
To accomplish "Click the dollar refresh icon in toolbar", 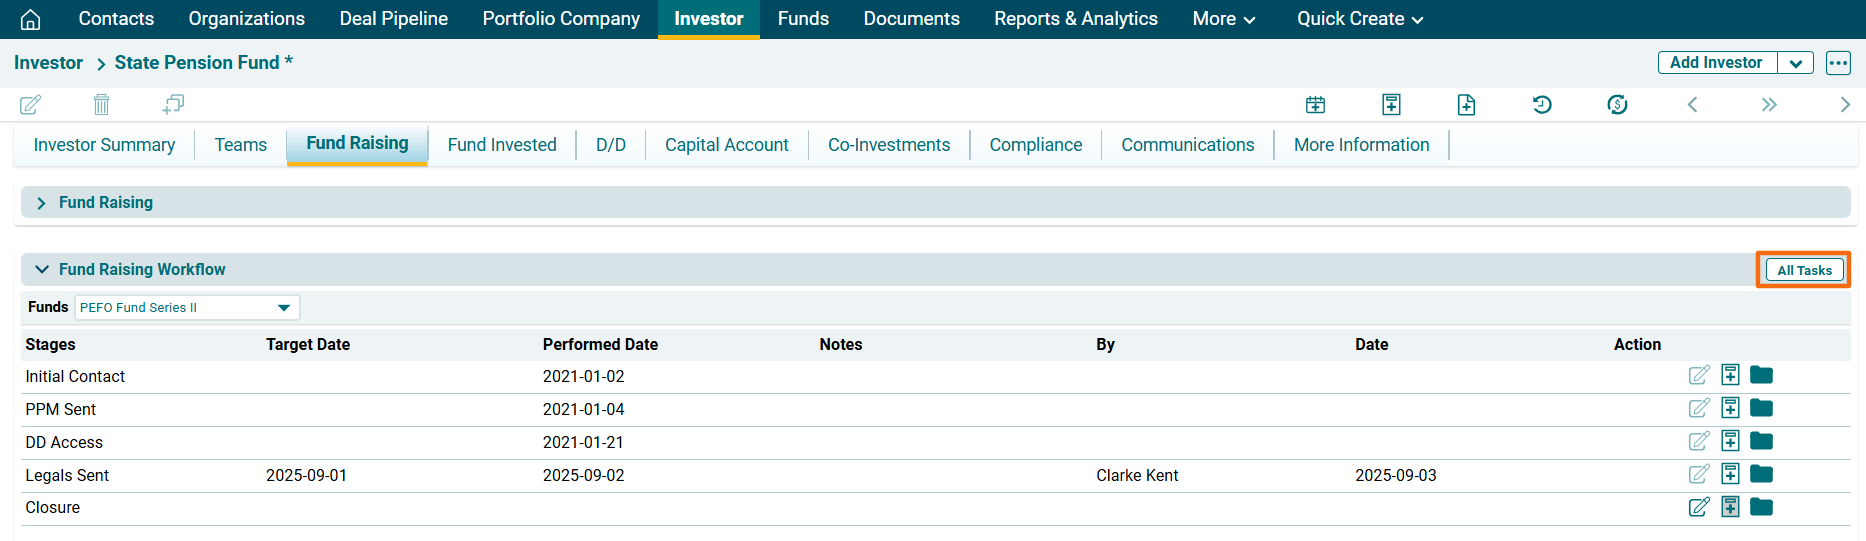I will pyautogui.click(x=1617, y=104).
